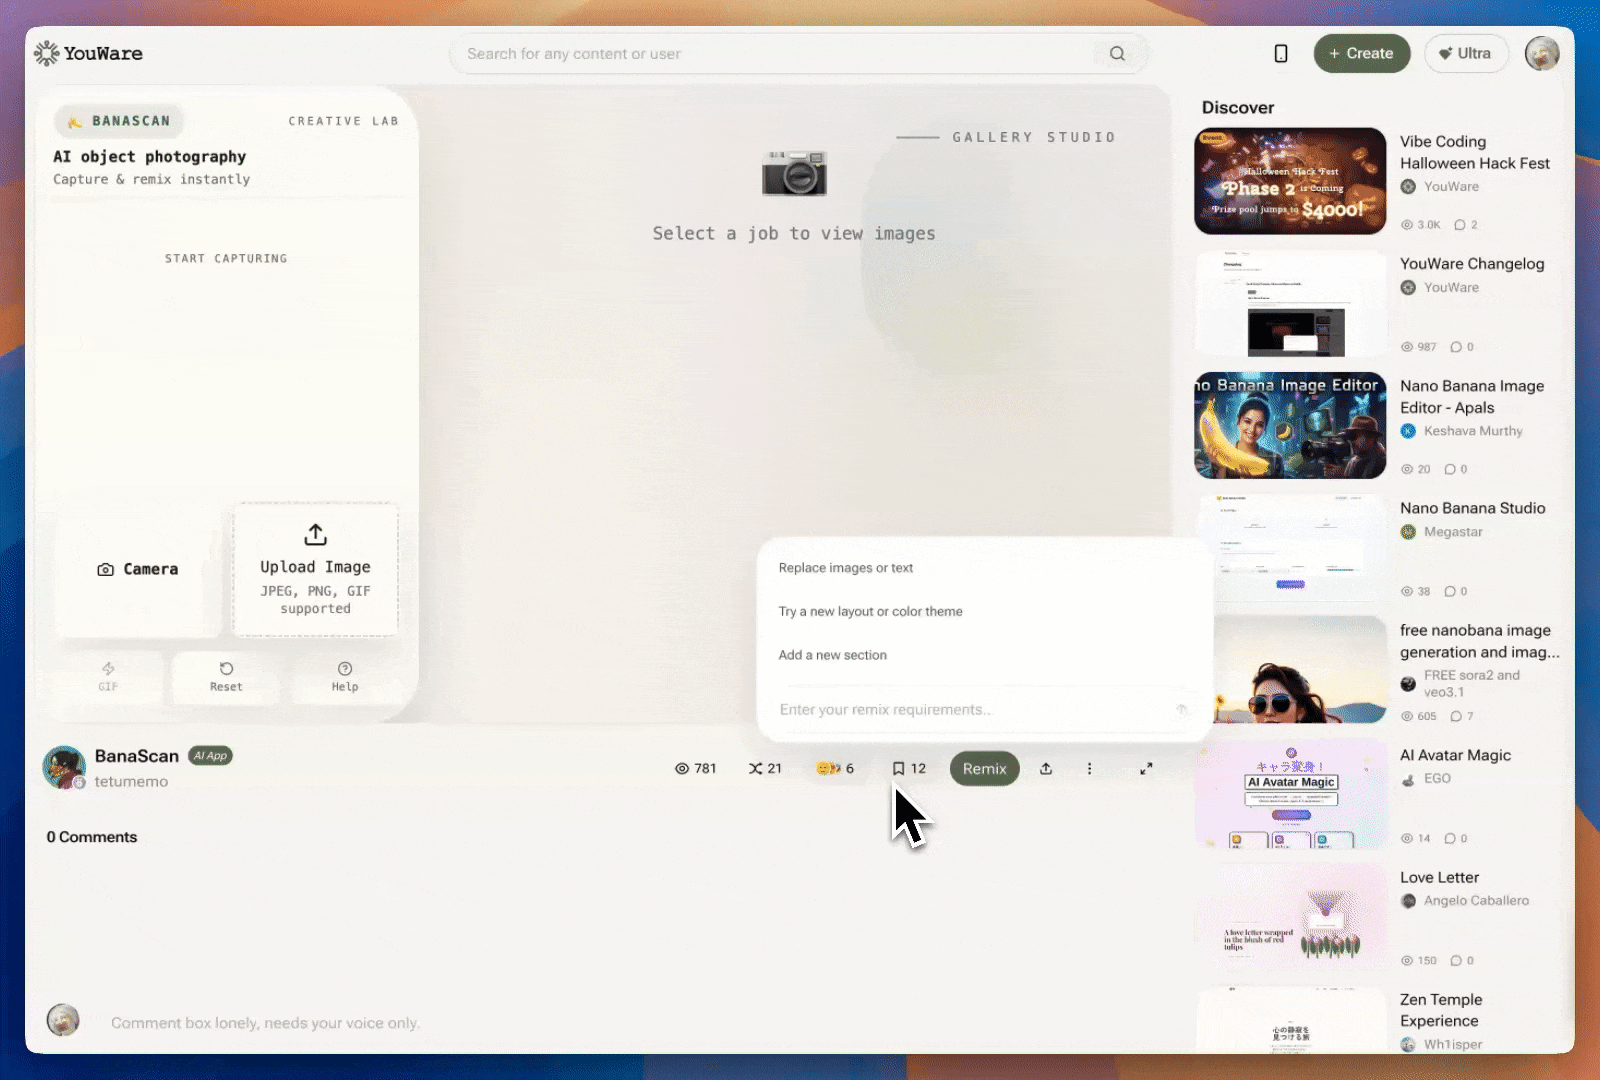Click the AI App tag
This screenshot has height=1080, width=1600.
click(211, 756)
